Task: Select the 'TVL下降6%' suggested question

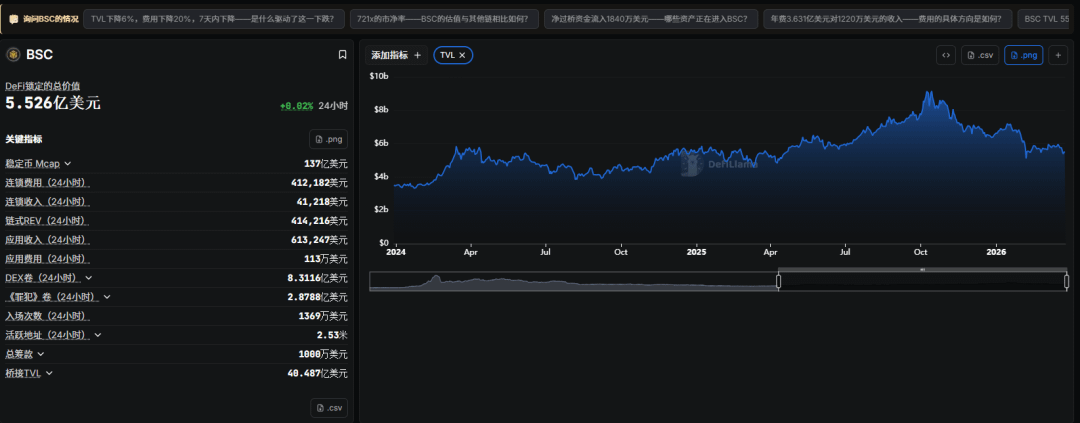Action: (214, 19)
